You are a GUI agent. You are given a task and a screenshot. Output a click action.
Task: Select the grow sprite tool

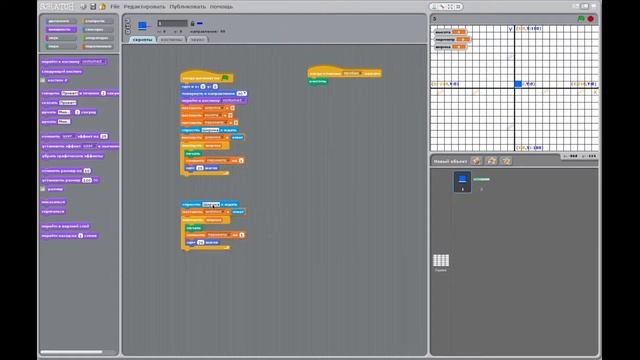coord(450,7)
